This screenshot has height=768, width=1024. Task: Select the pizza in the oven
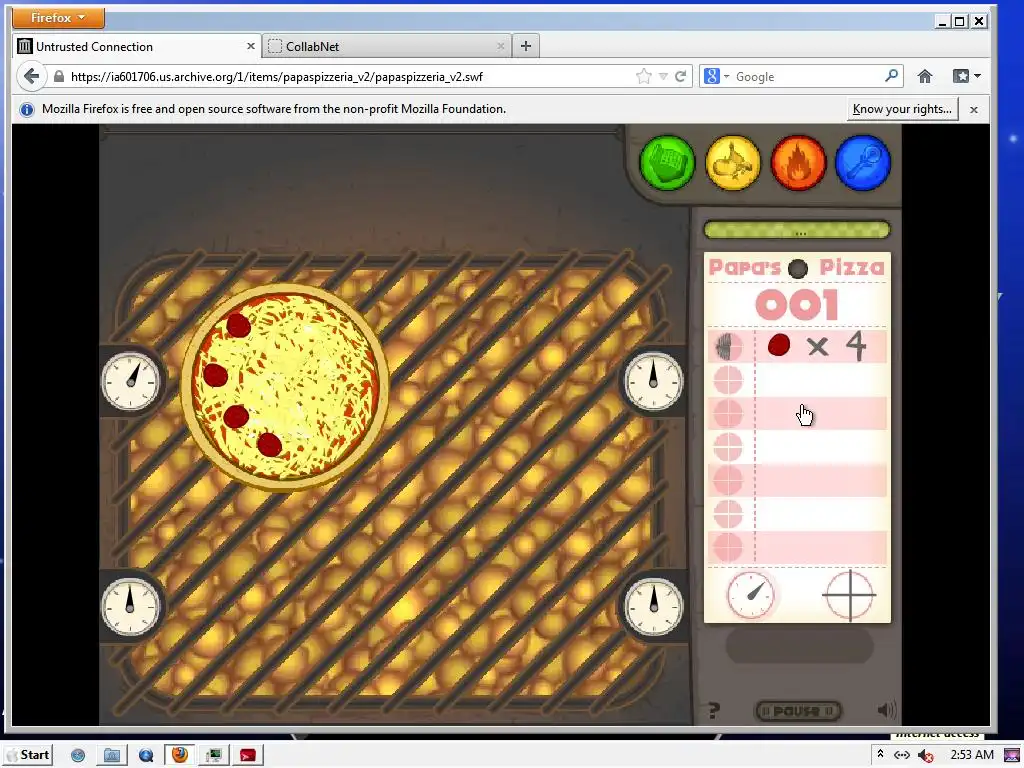285,387
